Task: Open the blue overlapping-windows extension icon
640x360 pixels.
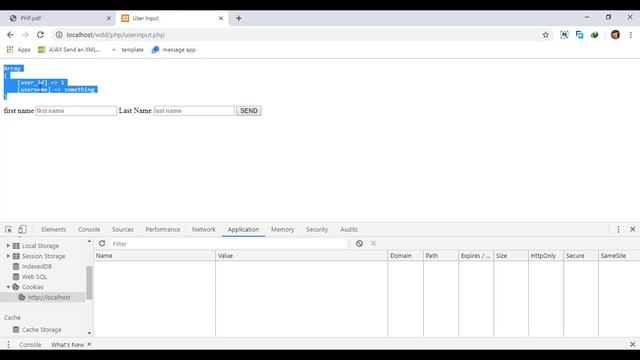Action: tap(579, 35)
